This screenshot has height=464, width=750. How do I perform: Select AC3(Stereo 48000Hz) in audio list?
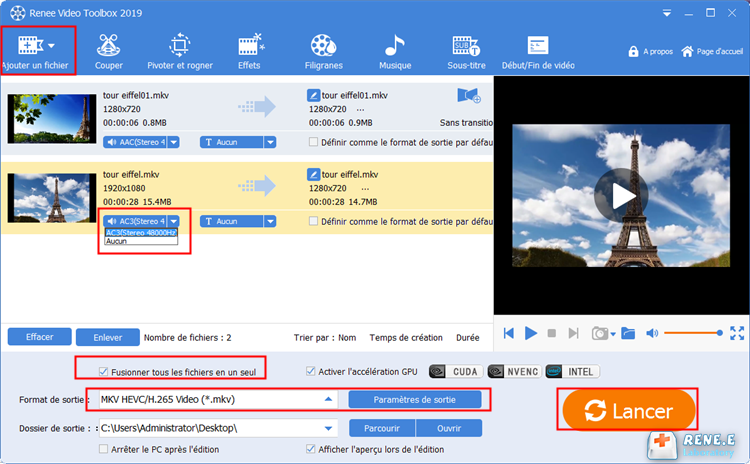click(141, 233)
